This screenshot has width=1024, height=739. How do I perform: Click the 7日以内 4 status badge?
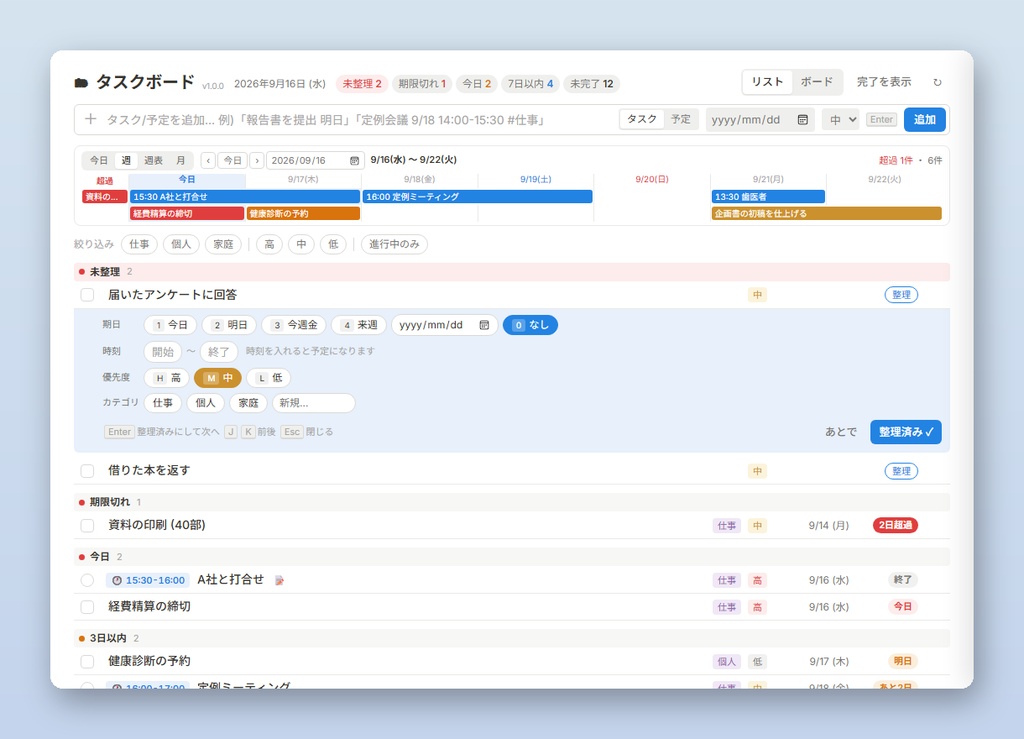[530, 84]
